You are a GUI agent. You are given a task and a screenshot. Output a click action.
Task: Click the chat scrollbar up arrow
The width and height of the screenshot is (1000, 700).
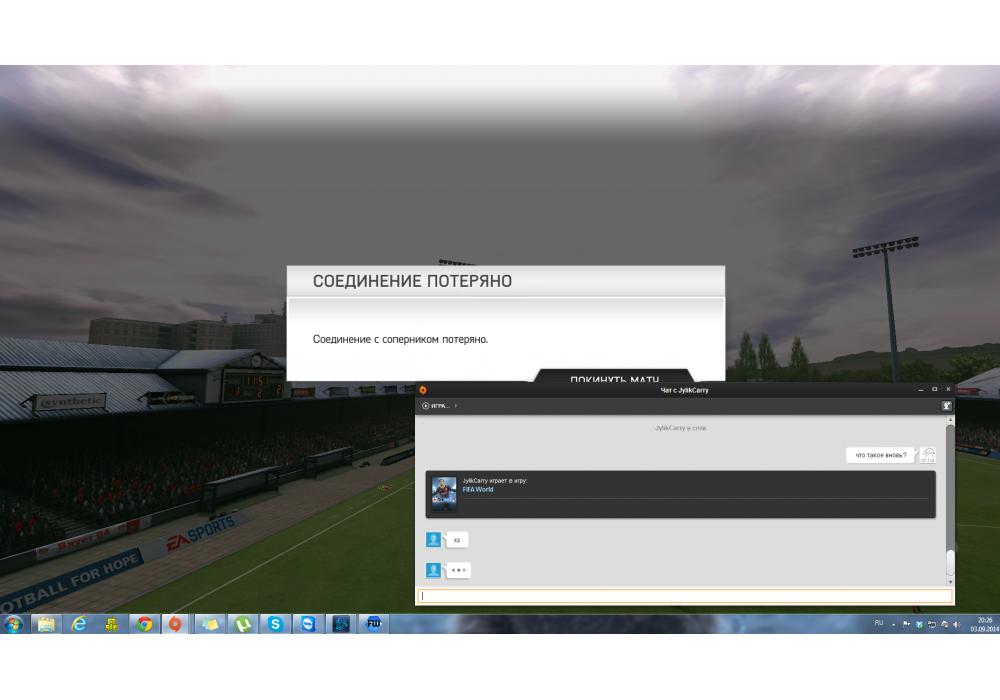coord(950,420)
